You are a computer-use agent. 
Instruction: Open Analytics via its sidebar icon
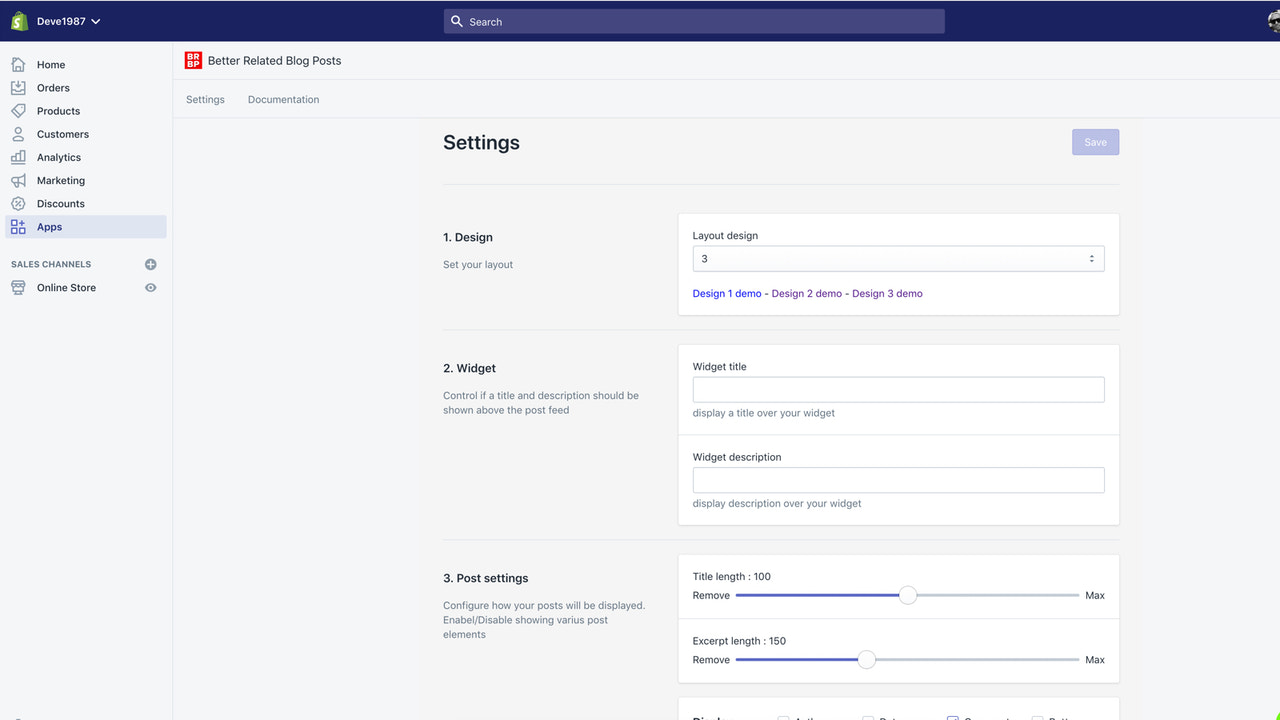pos(18,157)
